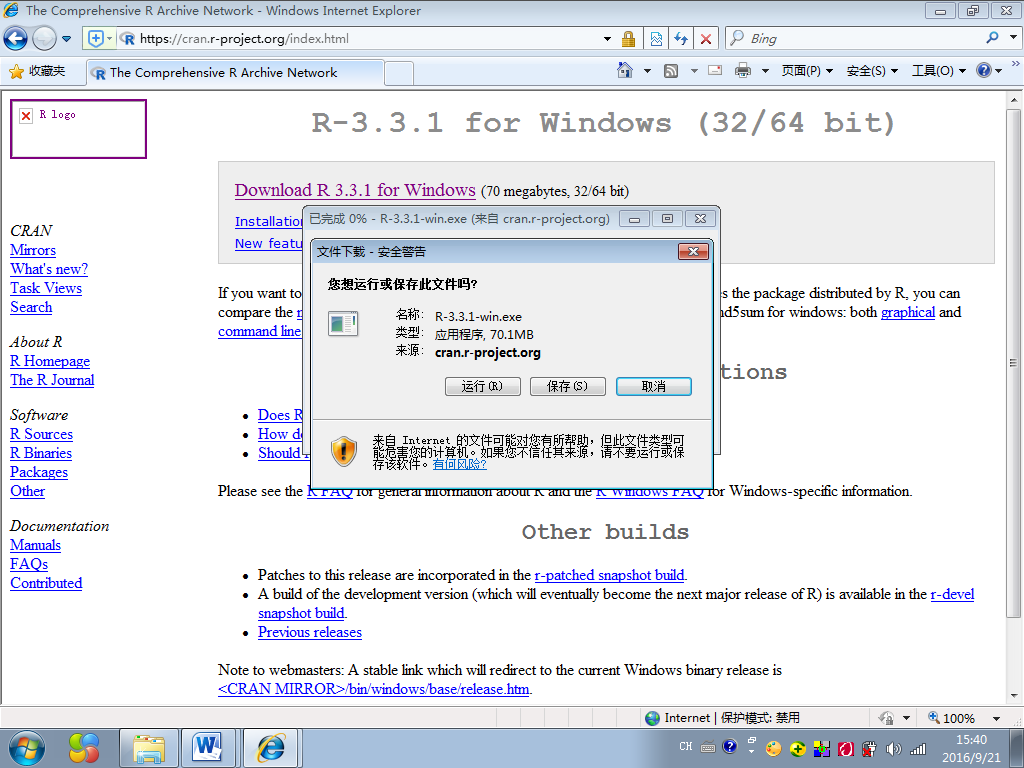Click the Read Mail icon
The image size is (1024, 768).
(715, 71)
